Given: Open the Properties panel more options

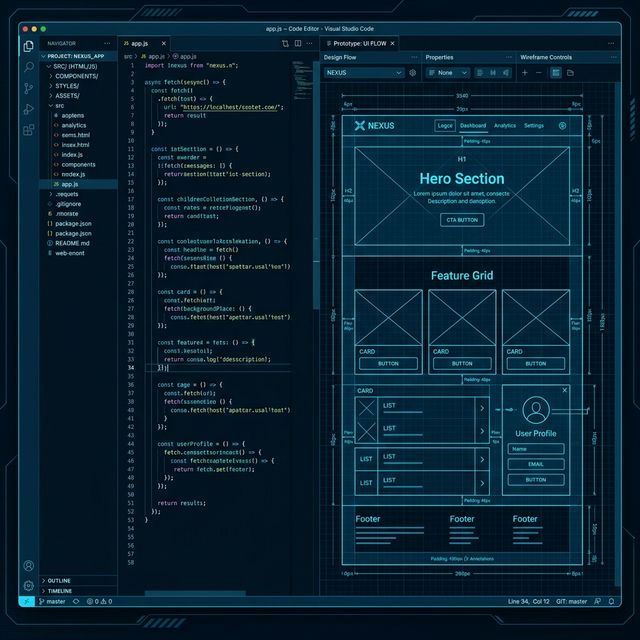Looking at the screenshot, I should [509, 57].
